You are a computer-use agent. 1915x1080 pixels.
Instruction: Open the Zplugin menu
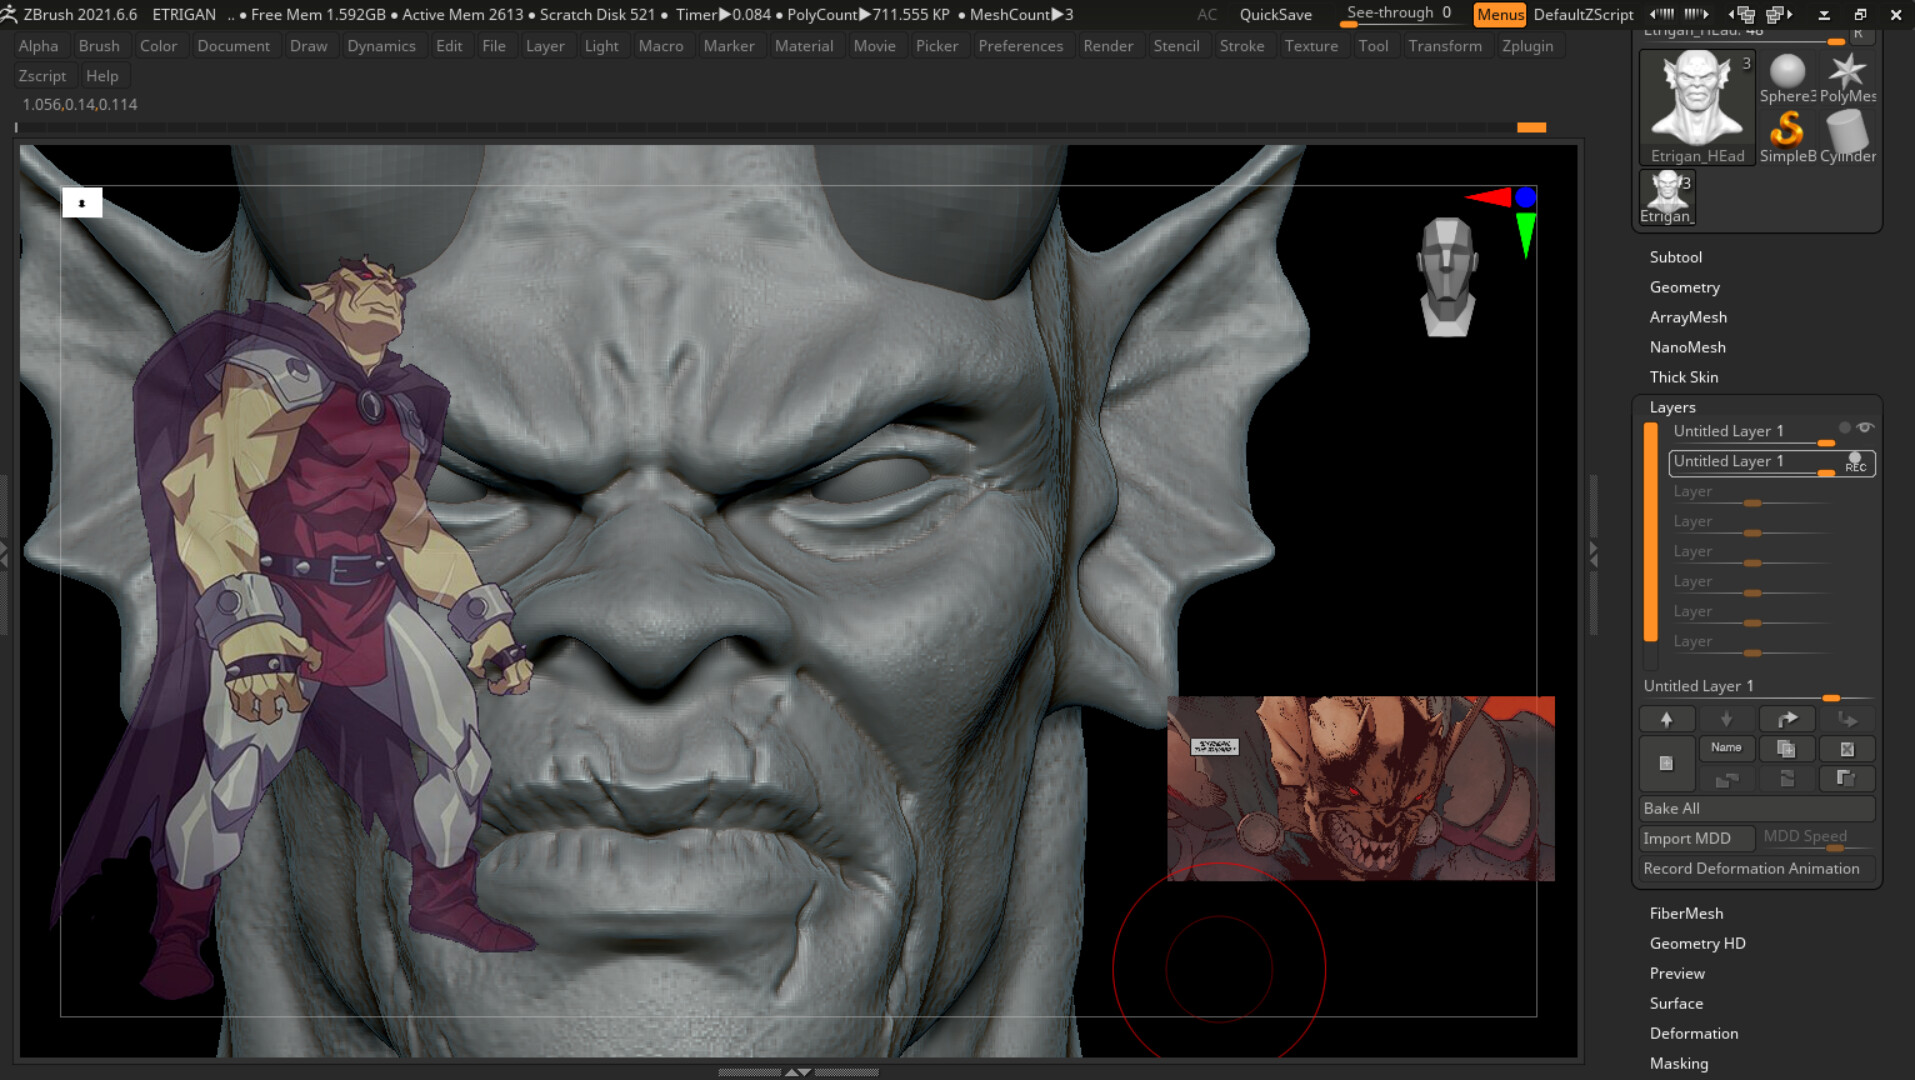pos(1527,45)
